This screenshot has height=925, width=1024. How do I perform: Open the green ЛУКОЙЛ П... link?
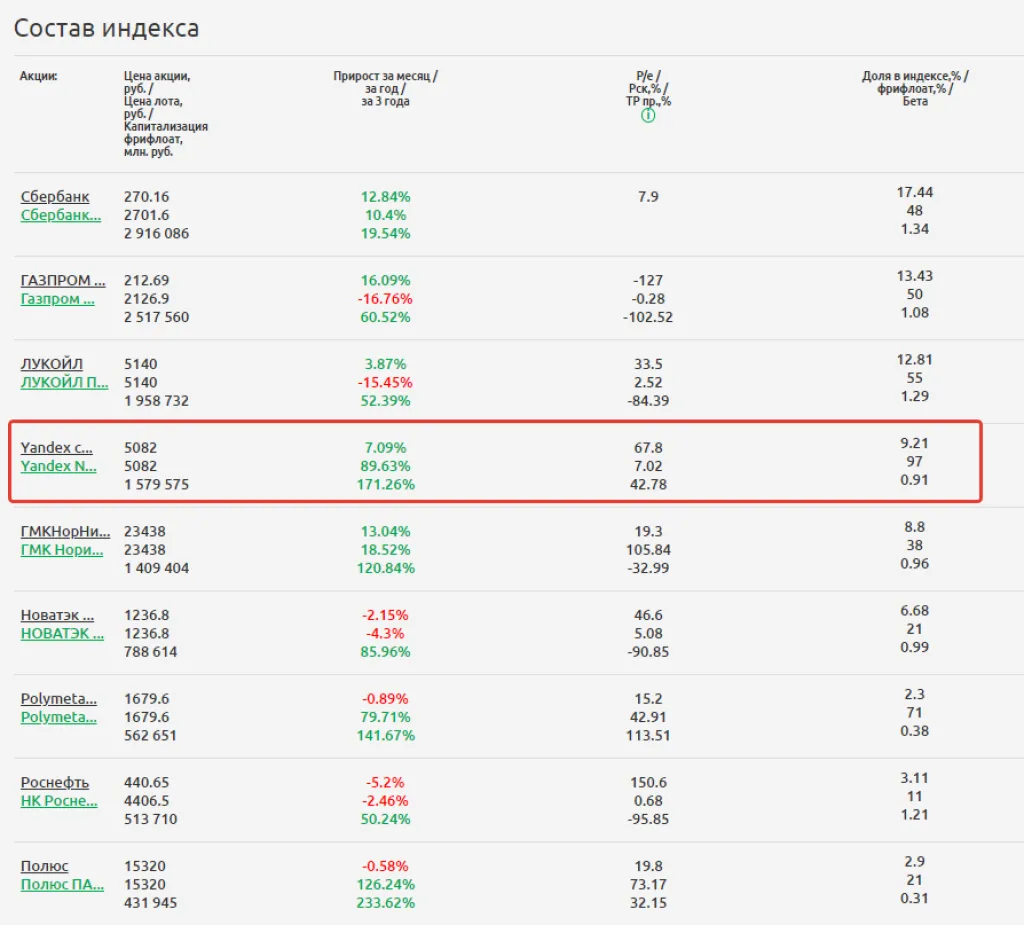(x=64, y=382)
